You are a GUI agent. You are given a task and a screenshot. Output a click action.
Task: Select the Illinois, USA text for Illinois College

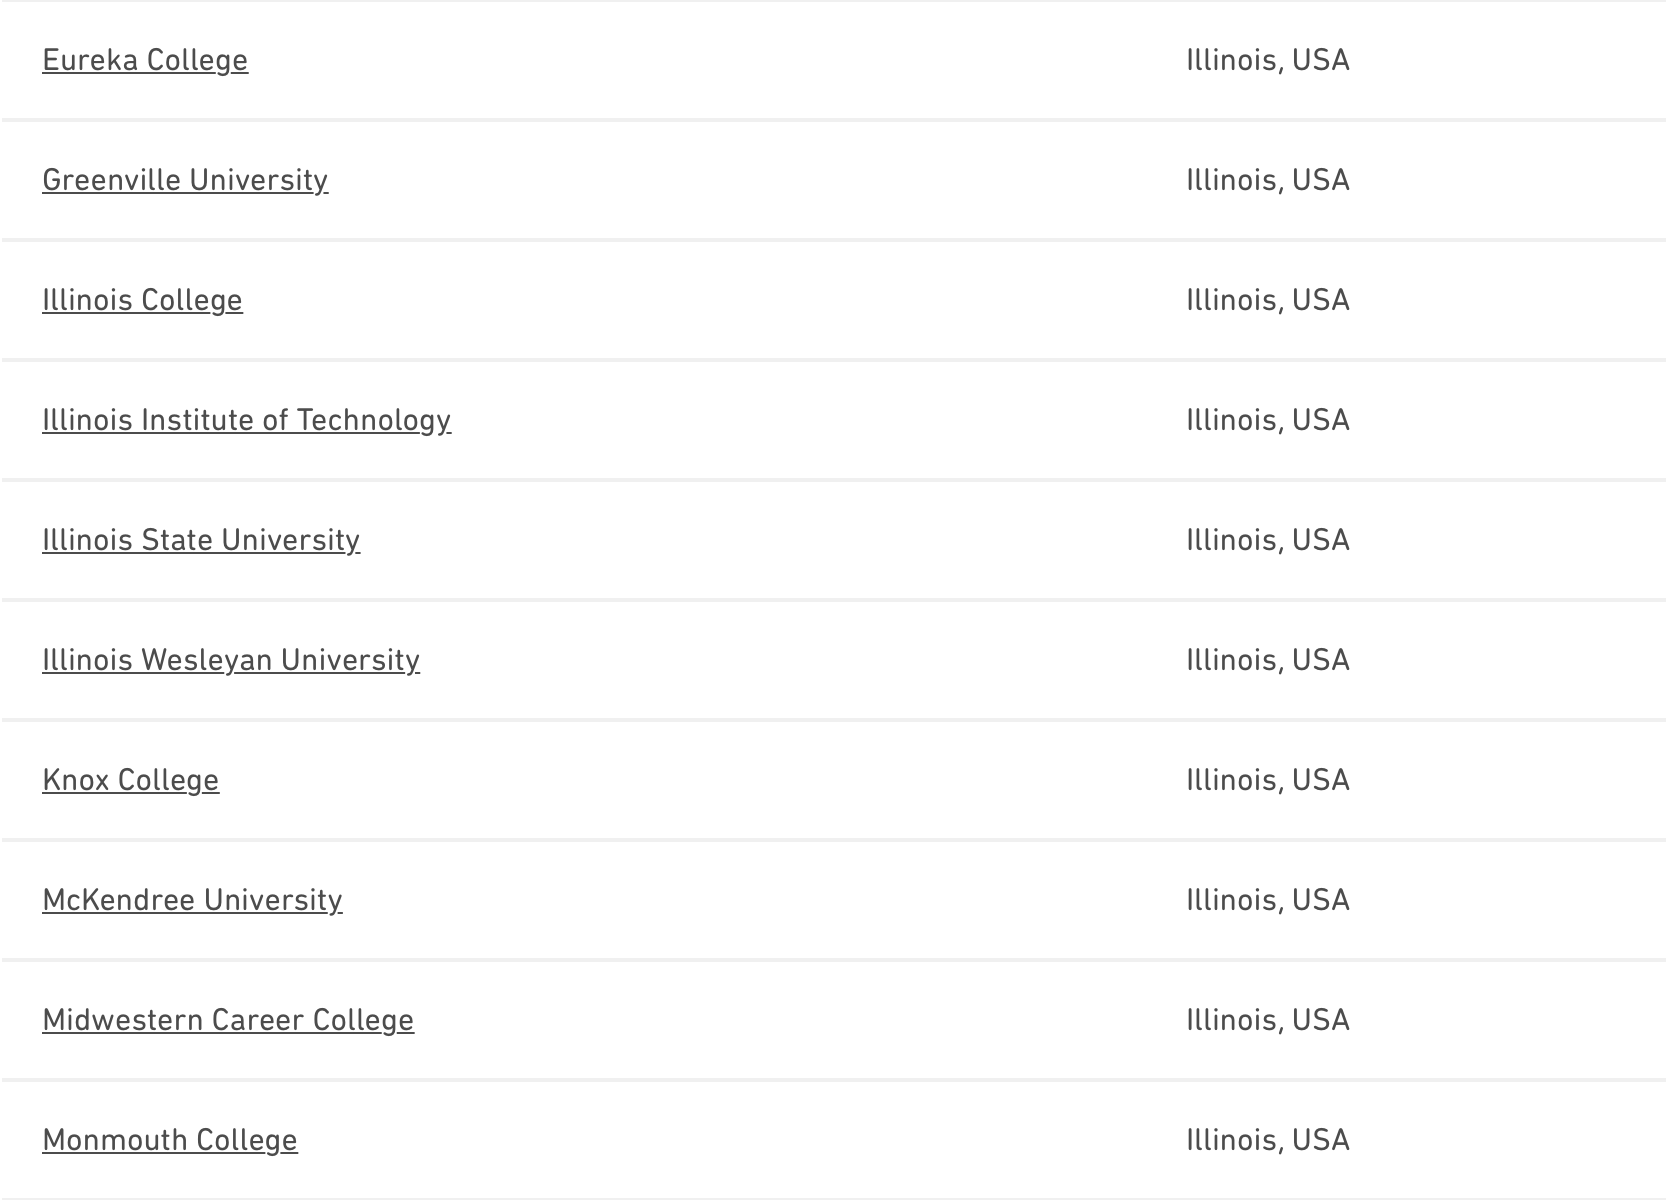[1267, 300]
